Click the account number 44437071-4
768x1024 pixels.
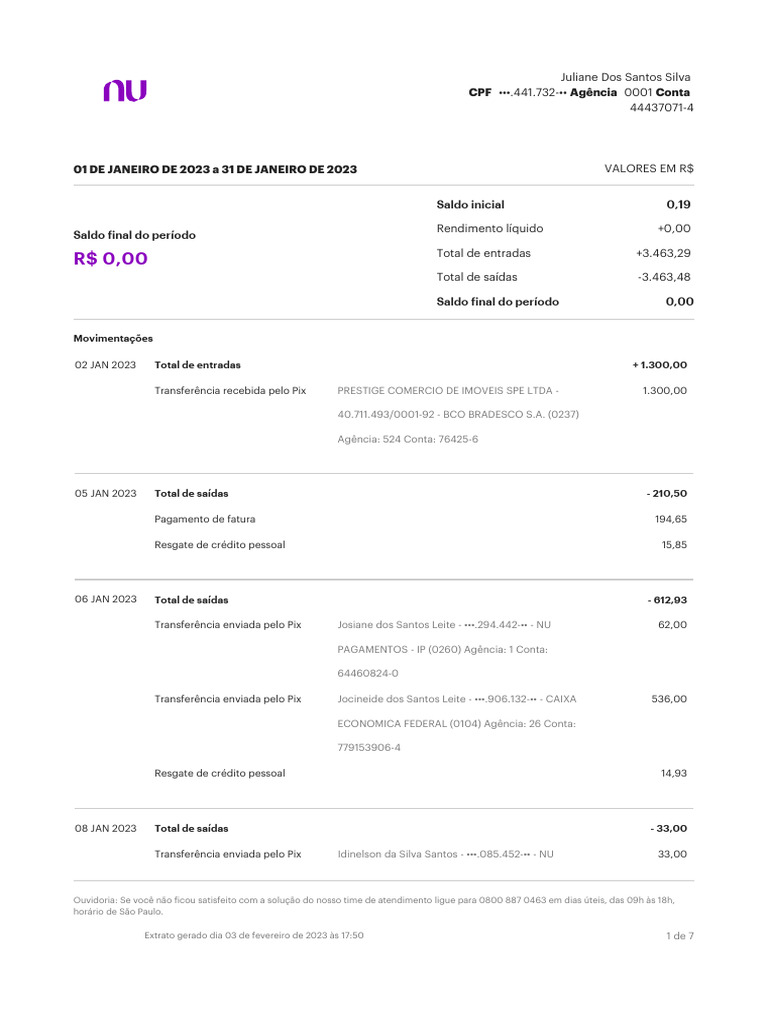[661, 108]
